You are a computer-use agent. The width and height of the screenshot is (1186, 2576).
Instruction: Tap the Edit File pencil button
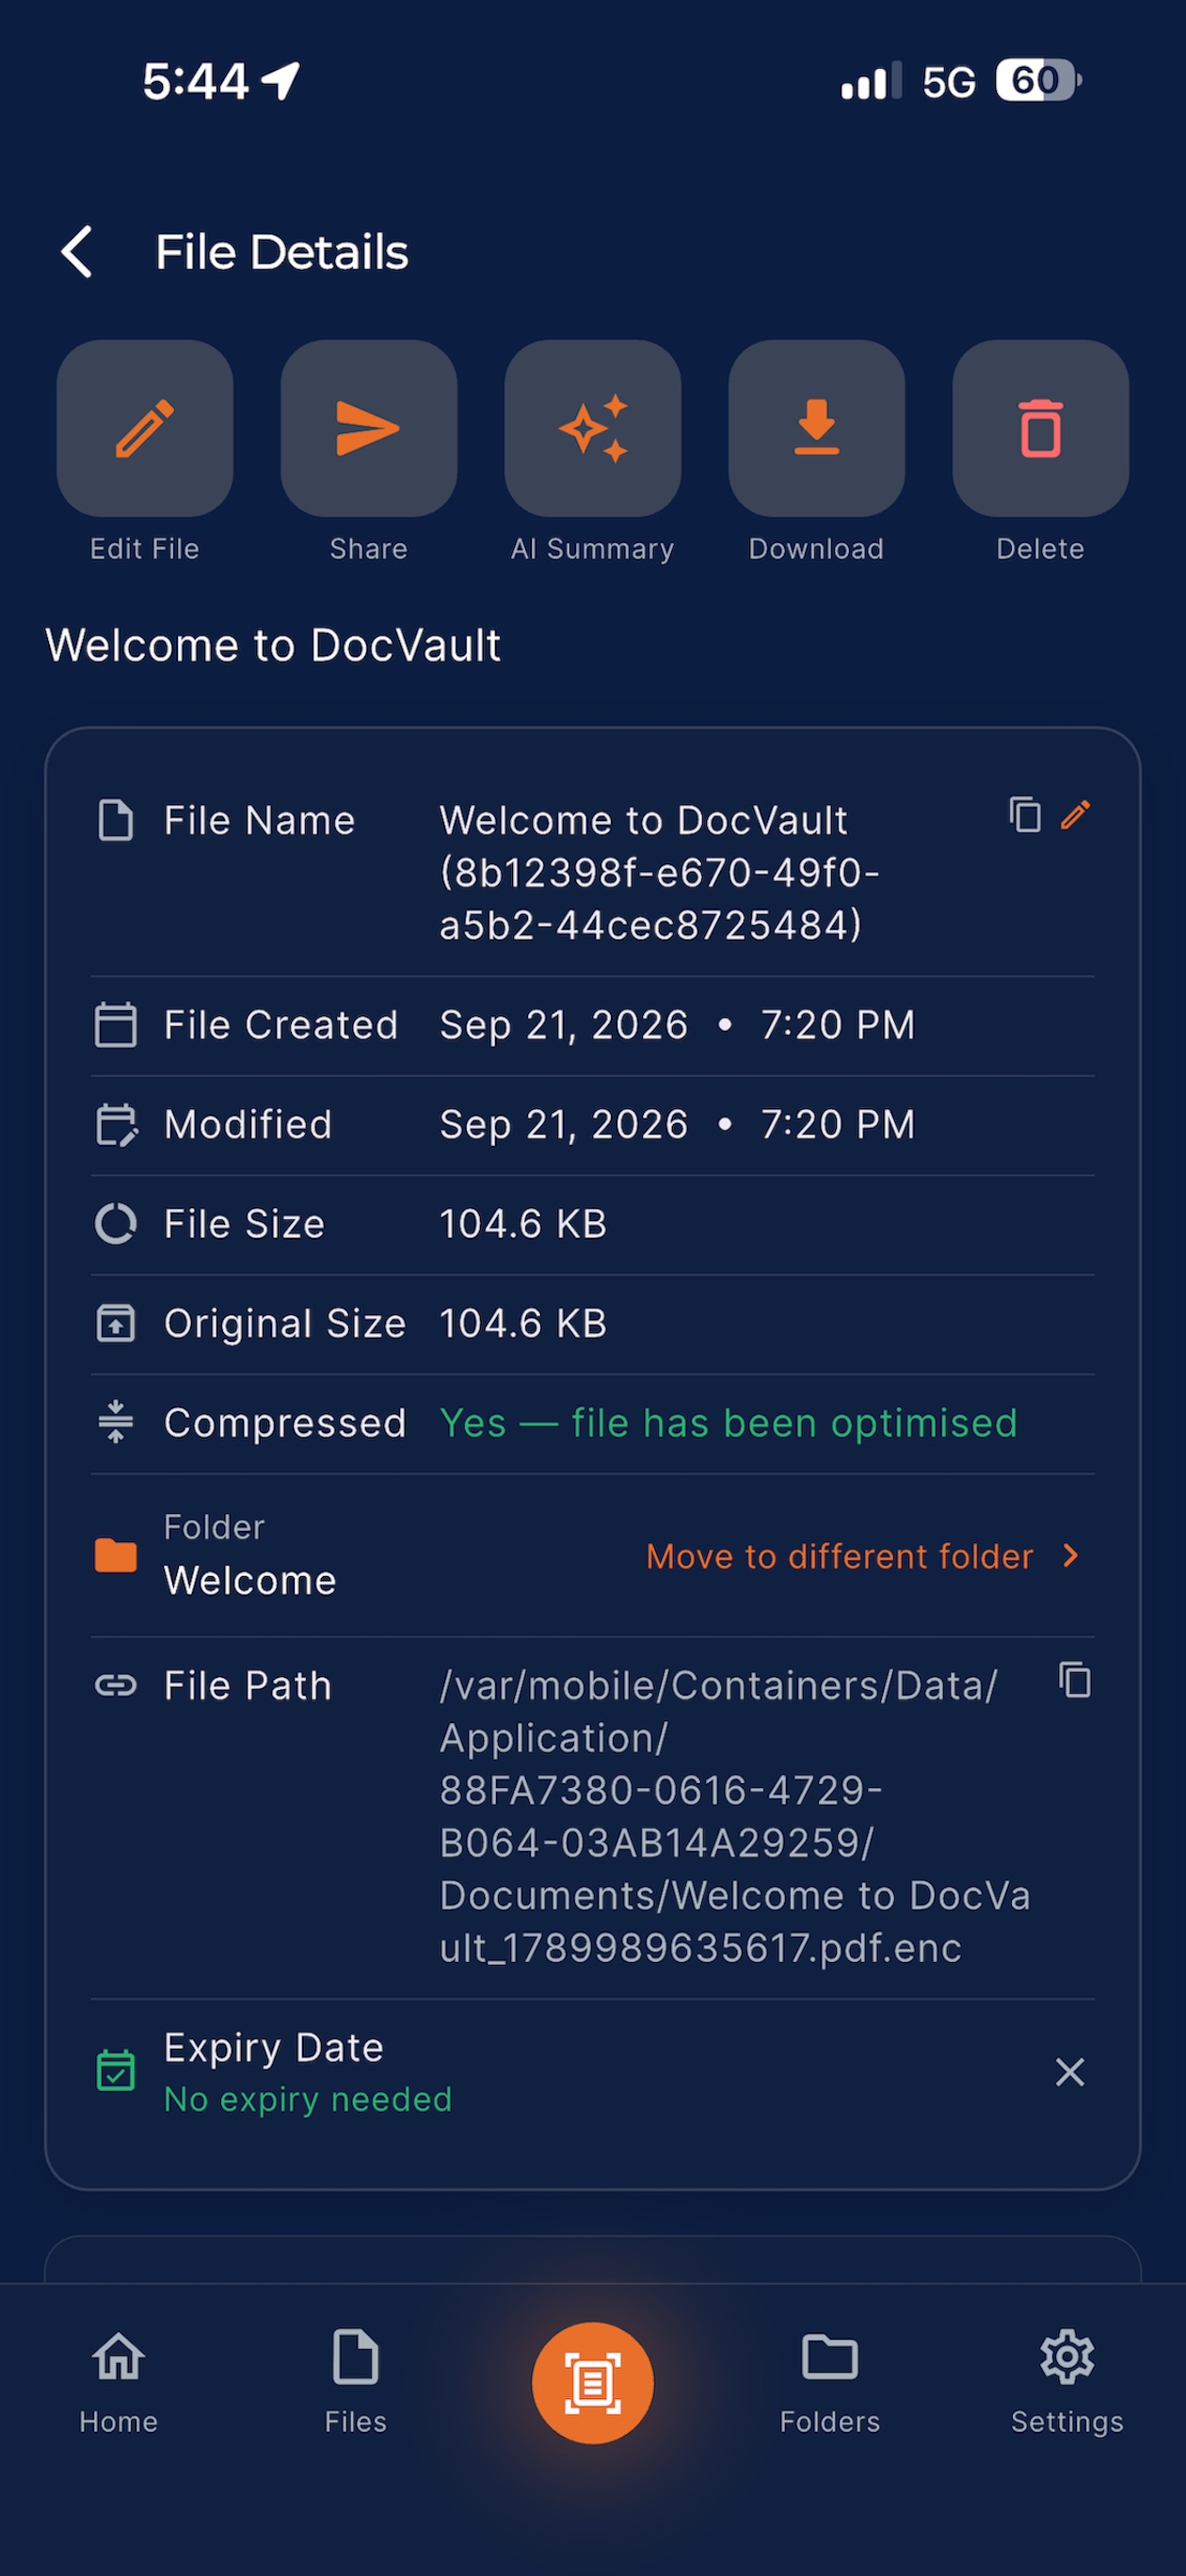point(145,428)
